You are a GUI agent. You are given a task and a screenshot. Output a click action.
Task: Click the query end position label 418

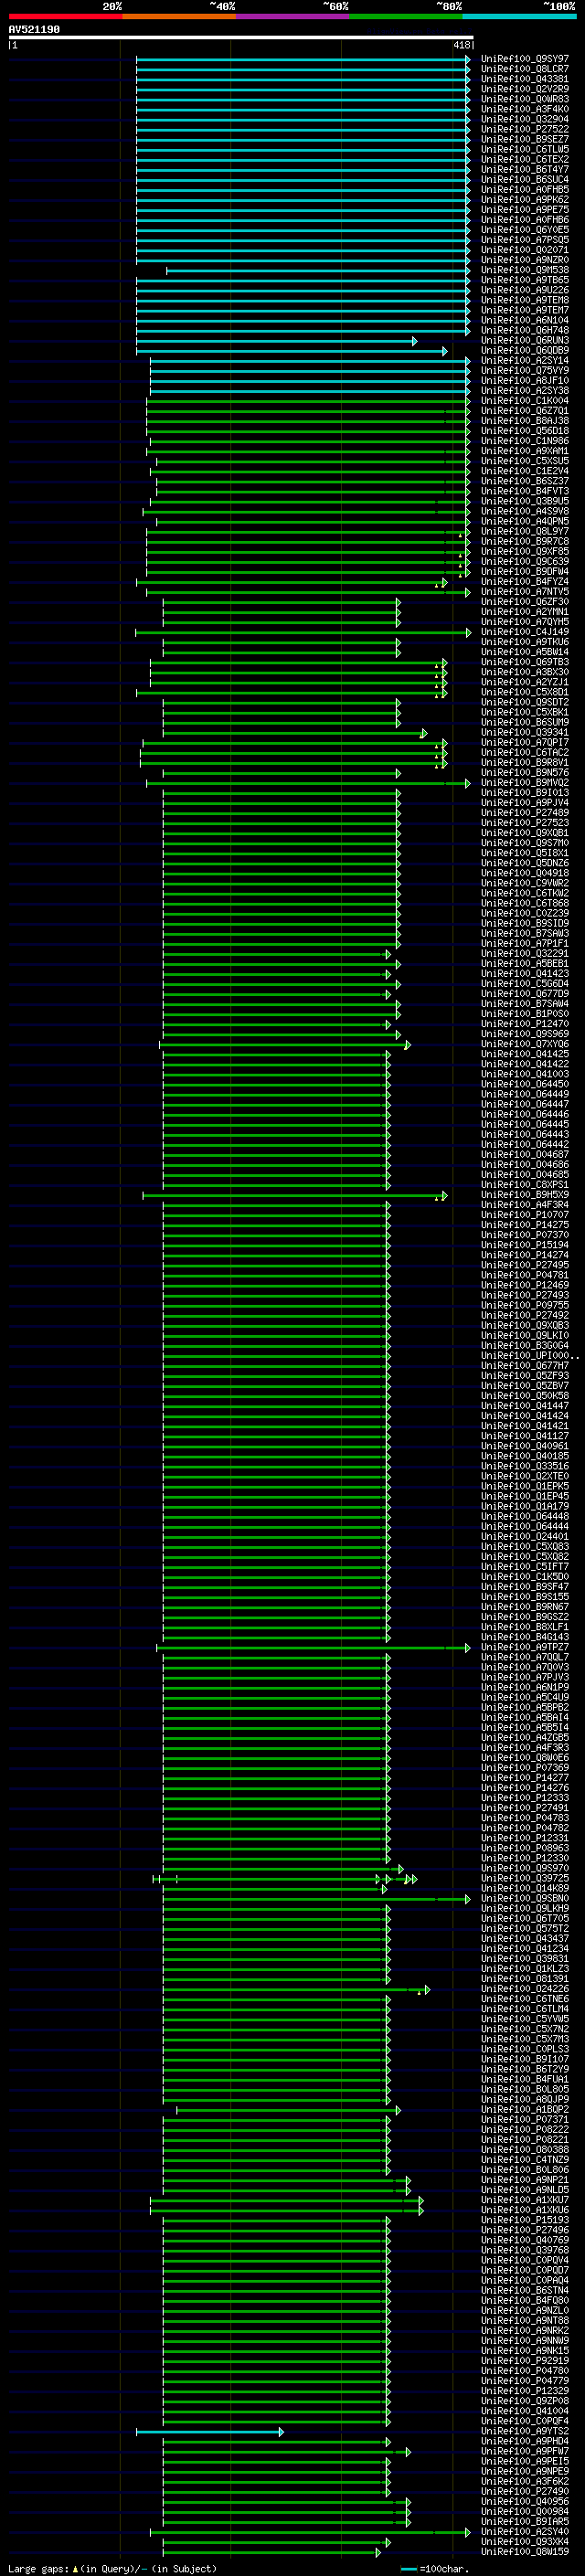(461, 45)
